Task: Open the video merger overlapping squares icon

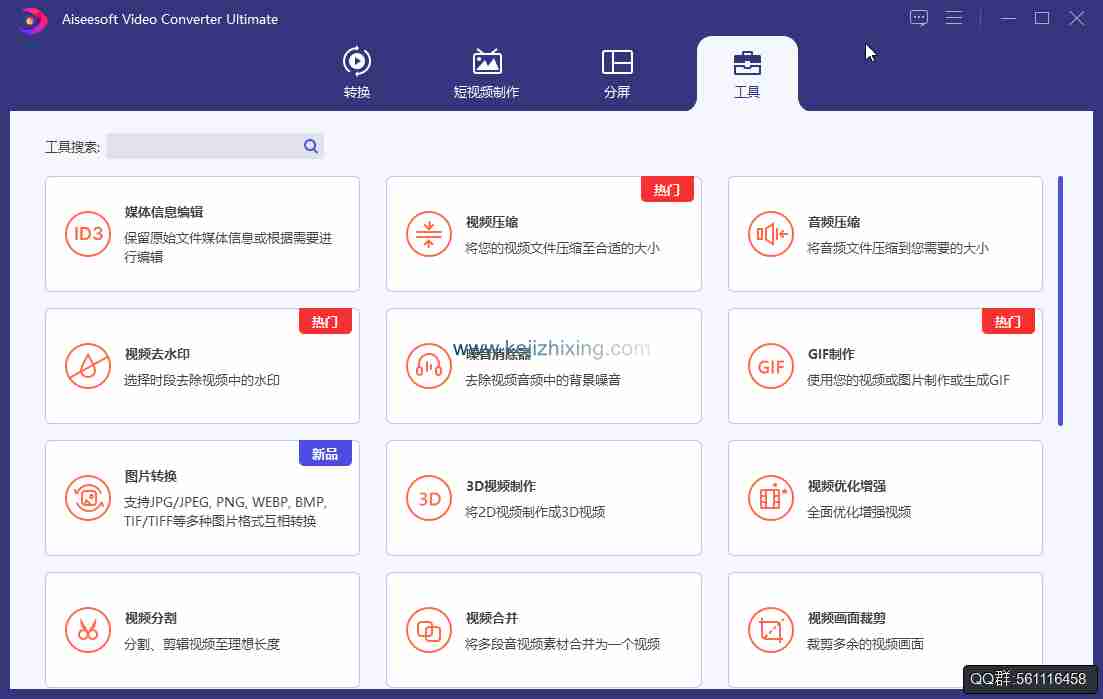Action: 429,630
